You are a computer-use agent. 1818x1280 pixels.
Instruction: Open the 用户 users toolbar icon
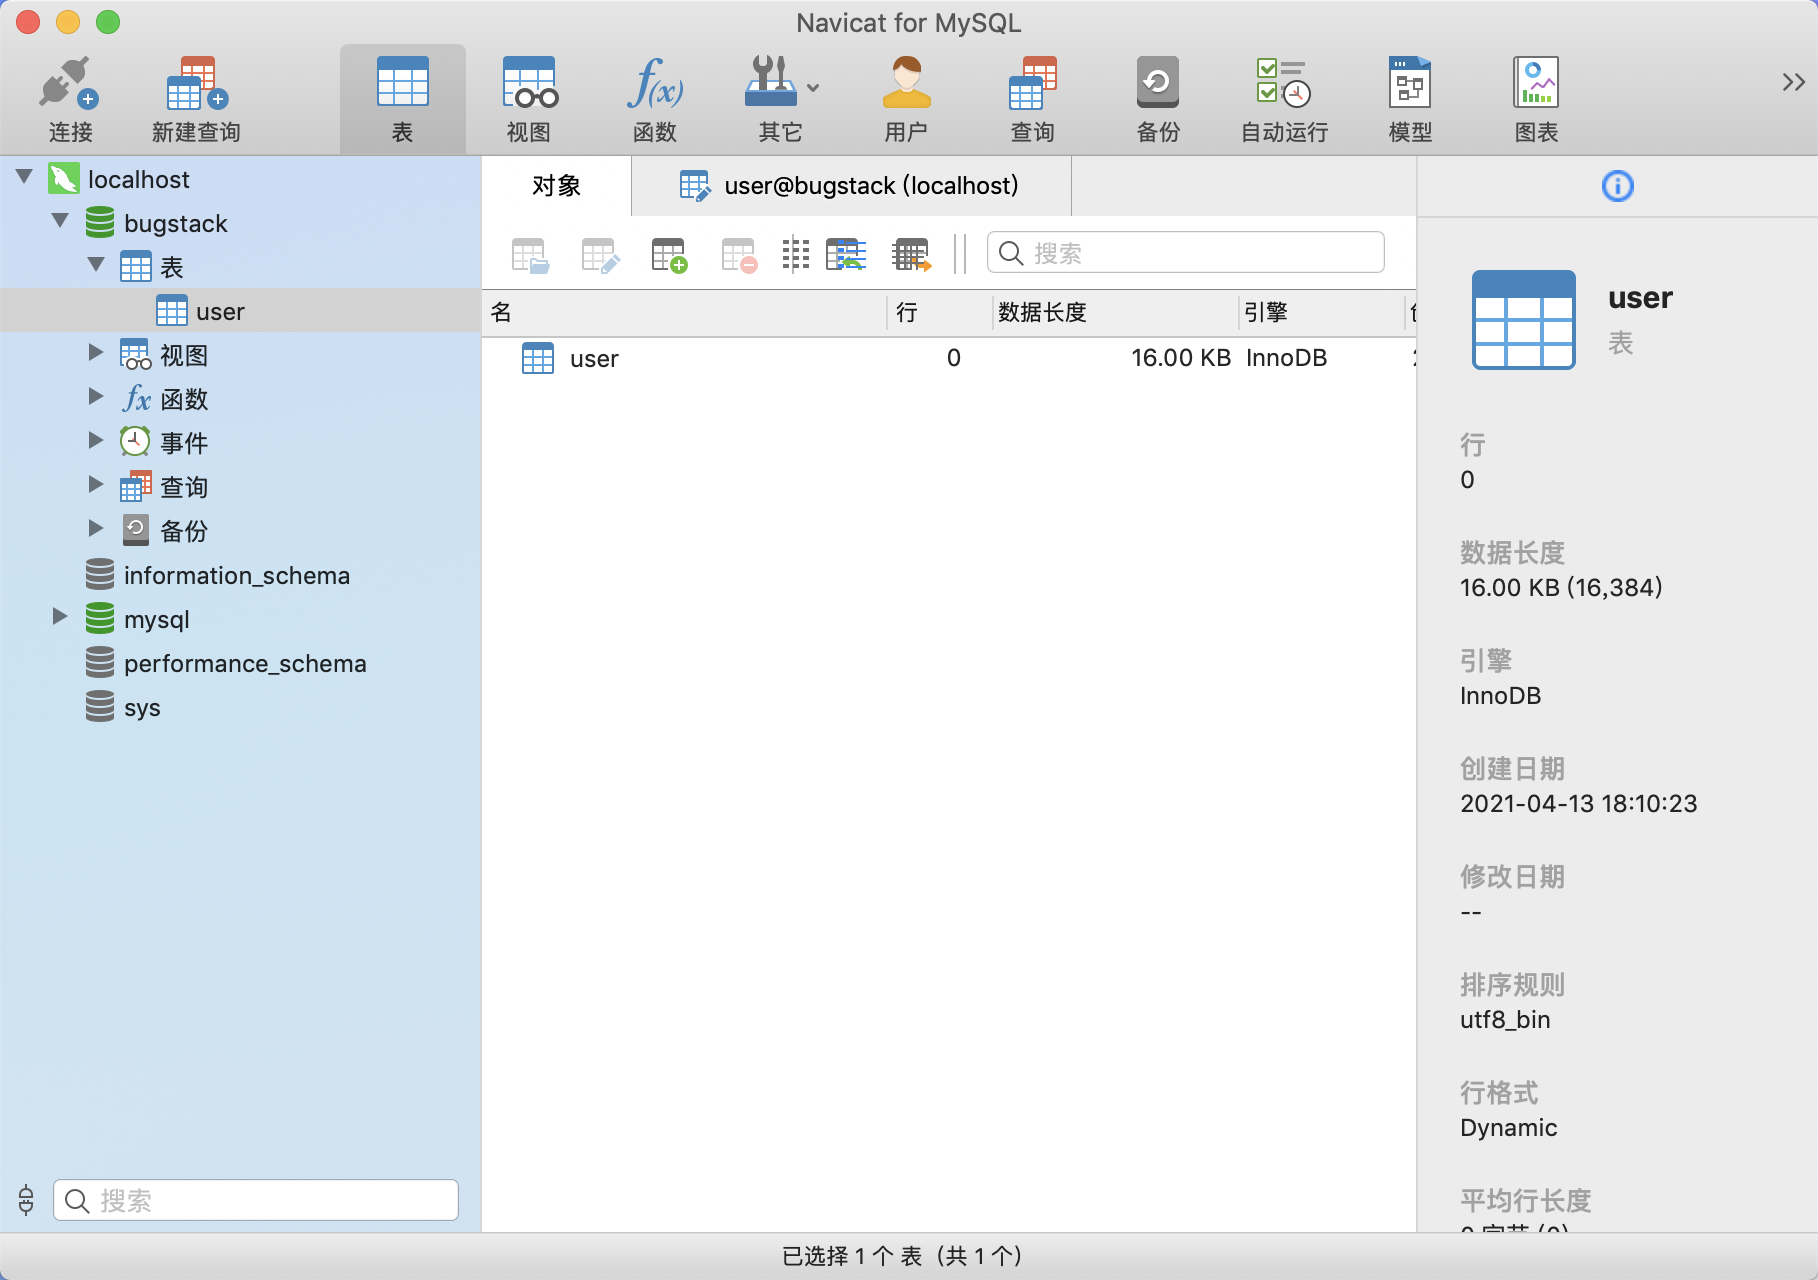906,99
